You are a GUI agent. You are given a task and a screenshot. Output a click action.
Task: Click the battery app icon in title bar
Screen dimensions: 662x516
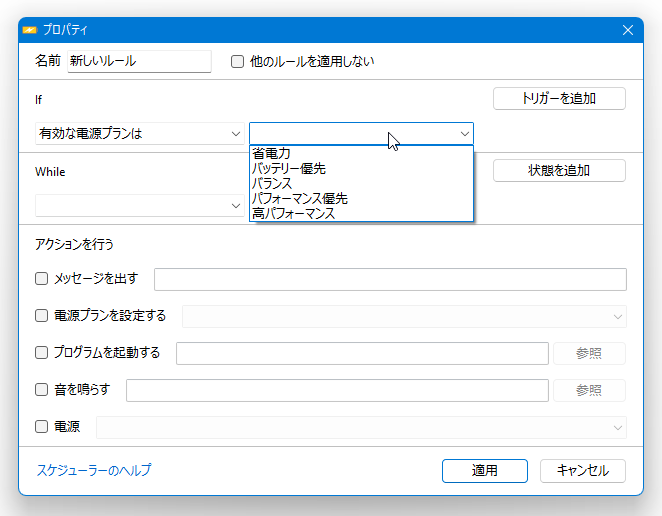click(x=30, y=30)
